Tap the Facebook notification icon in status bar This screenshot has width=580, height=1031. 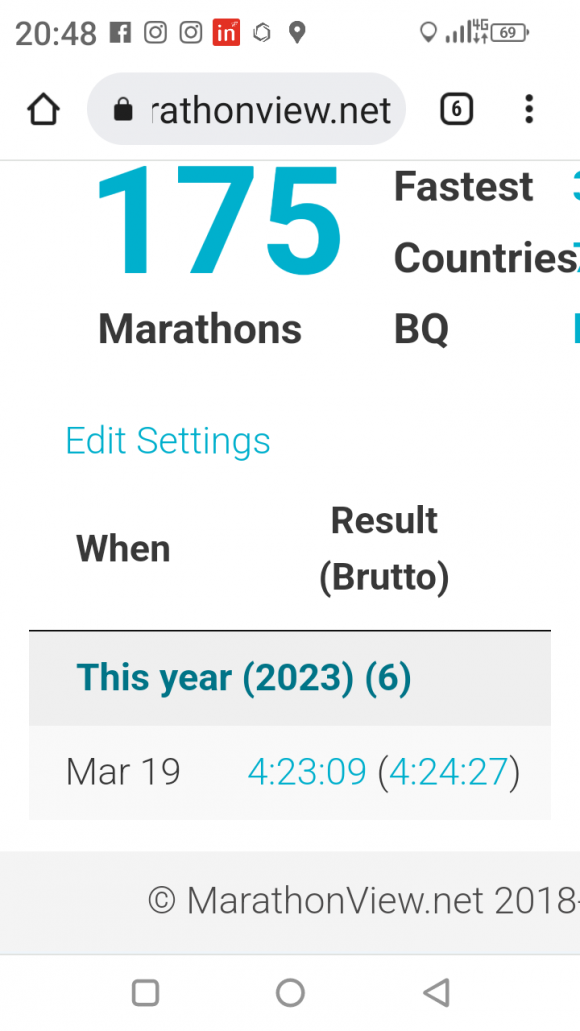[120, 32]
